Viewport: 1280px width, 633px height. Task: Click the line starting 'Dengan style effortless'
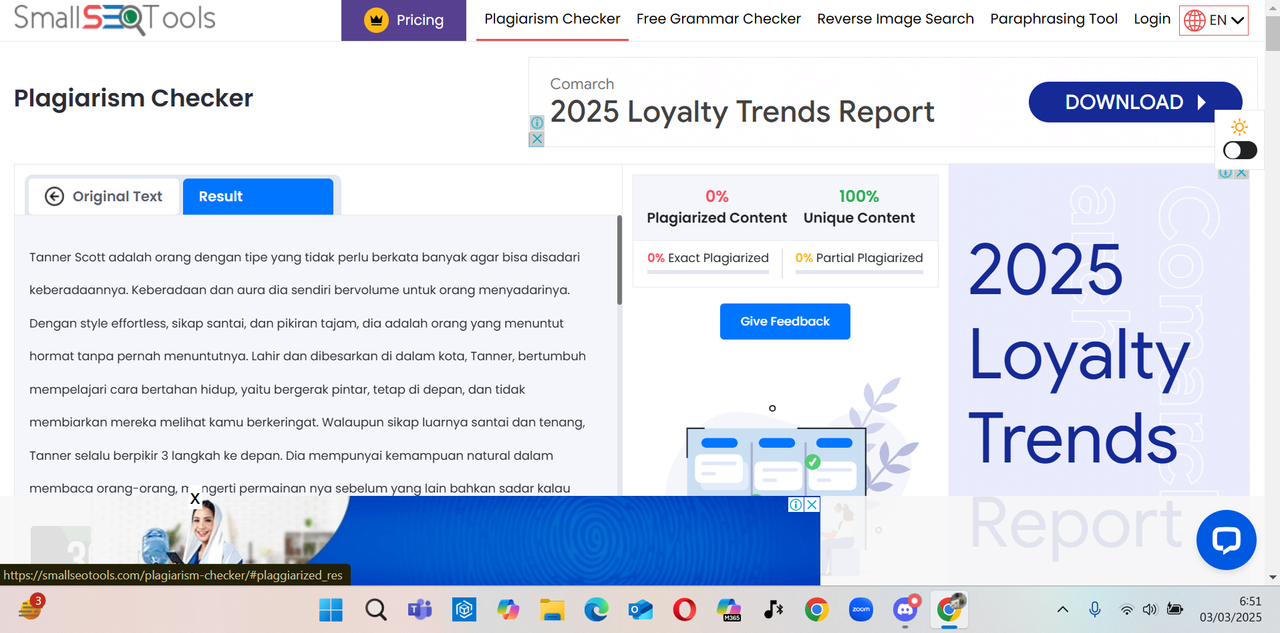(x=297, y=323)
